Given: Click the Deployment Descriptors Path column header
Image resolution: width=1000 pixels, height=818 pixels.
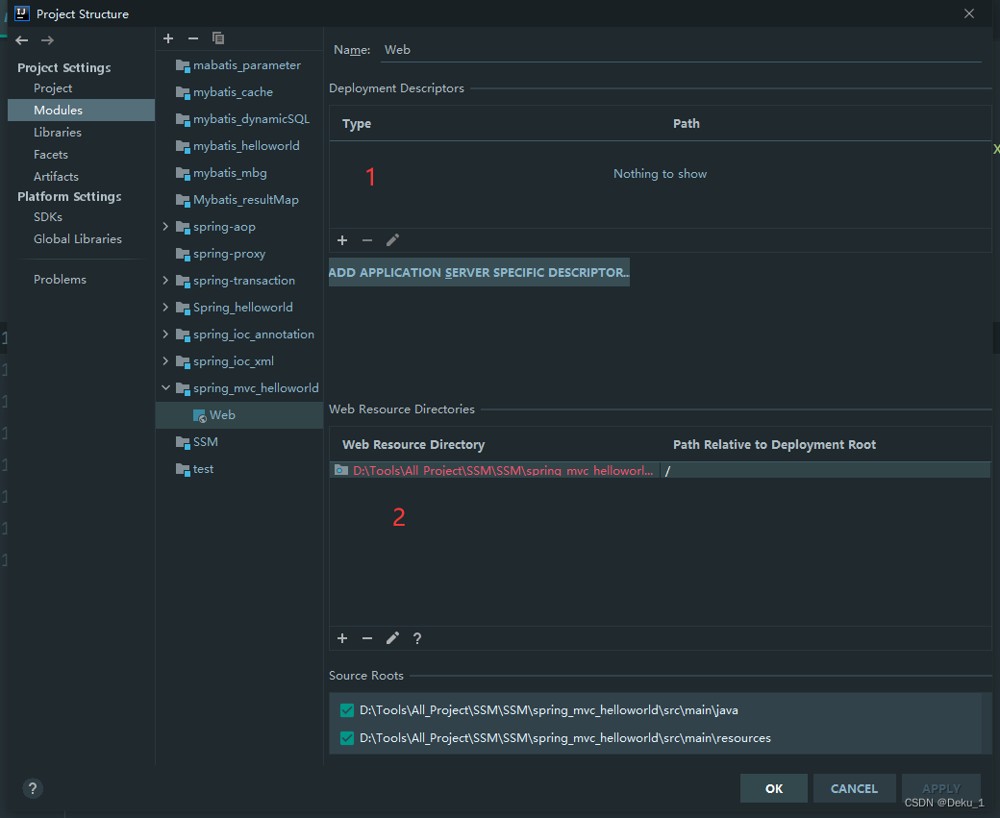Looking at the screenshot, I should coord(686,124).
